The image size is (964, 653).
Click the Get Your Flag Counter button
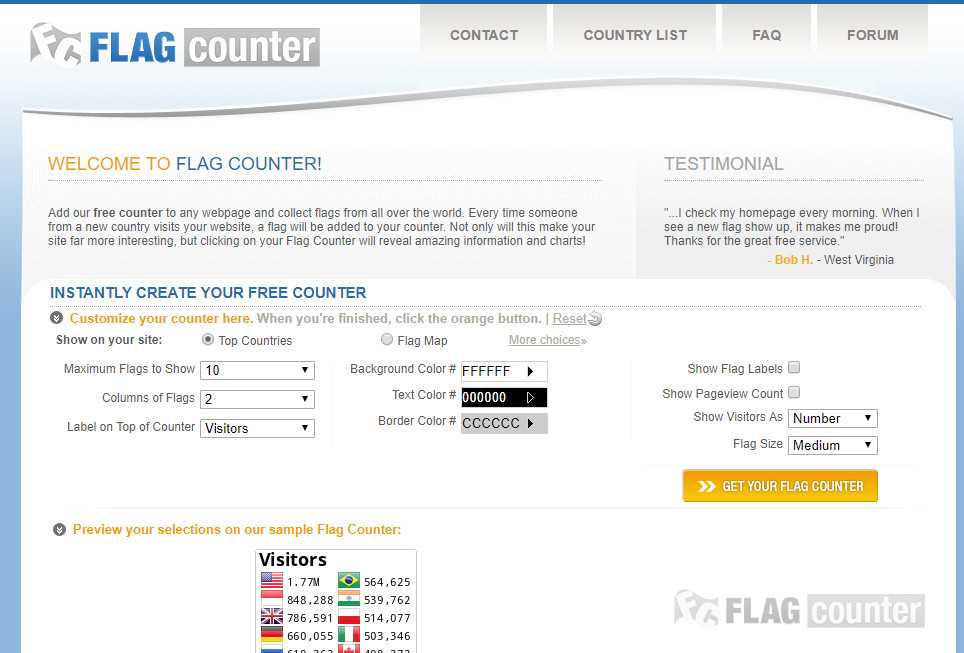[x=780, y=486]
